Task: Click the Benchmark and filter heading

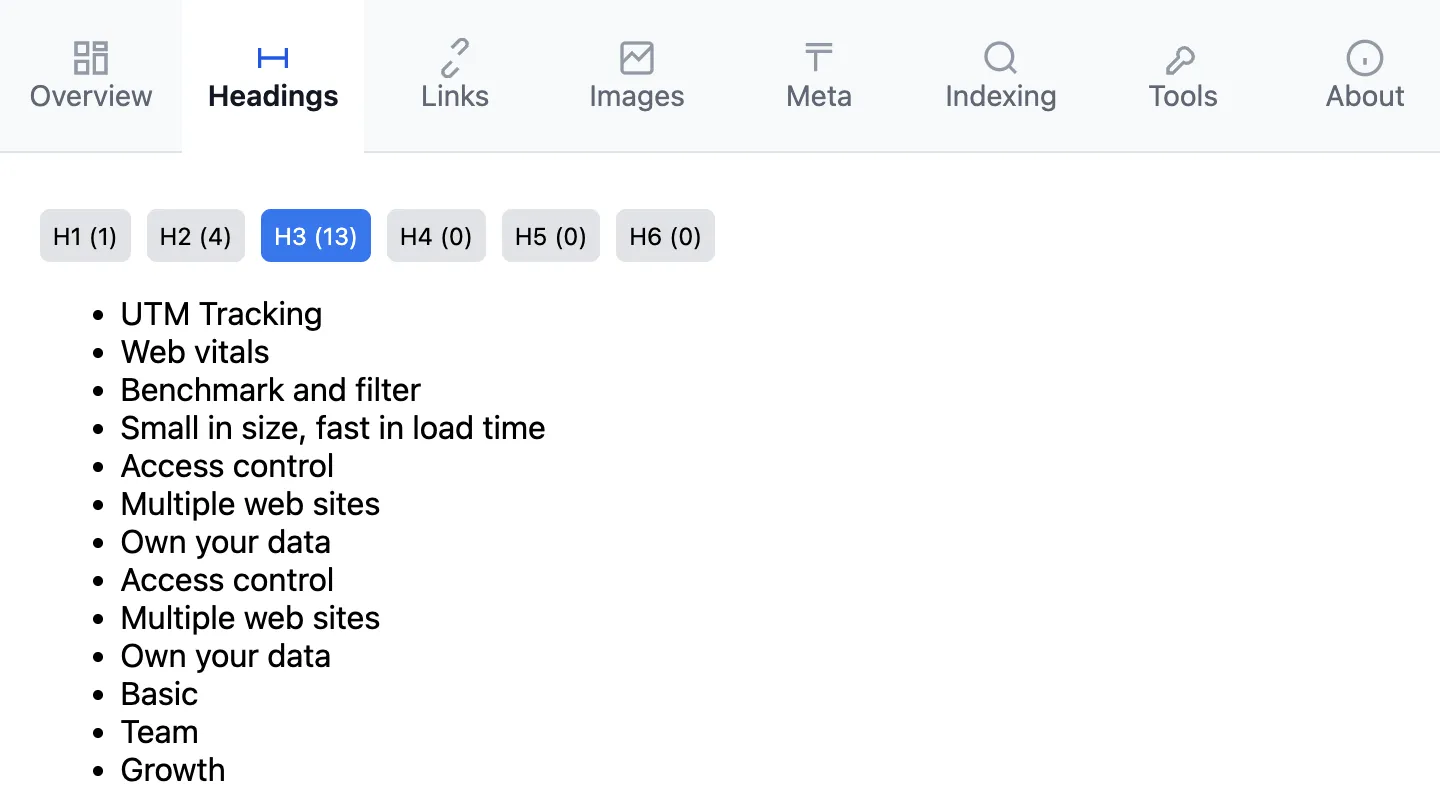Action: click(271, 390)
